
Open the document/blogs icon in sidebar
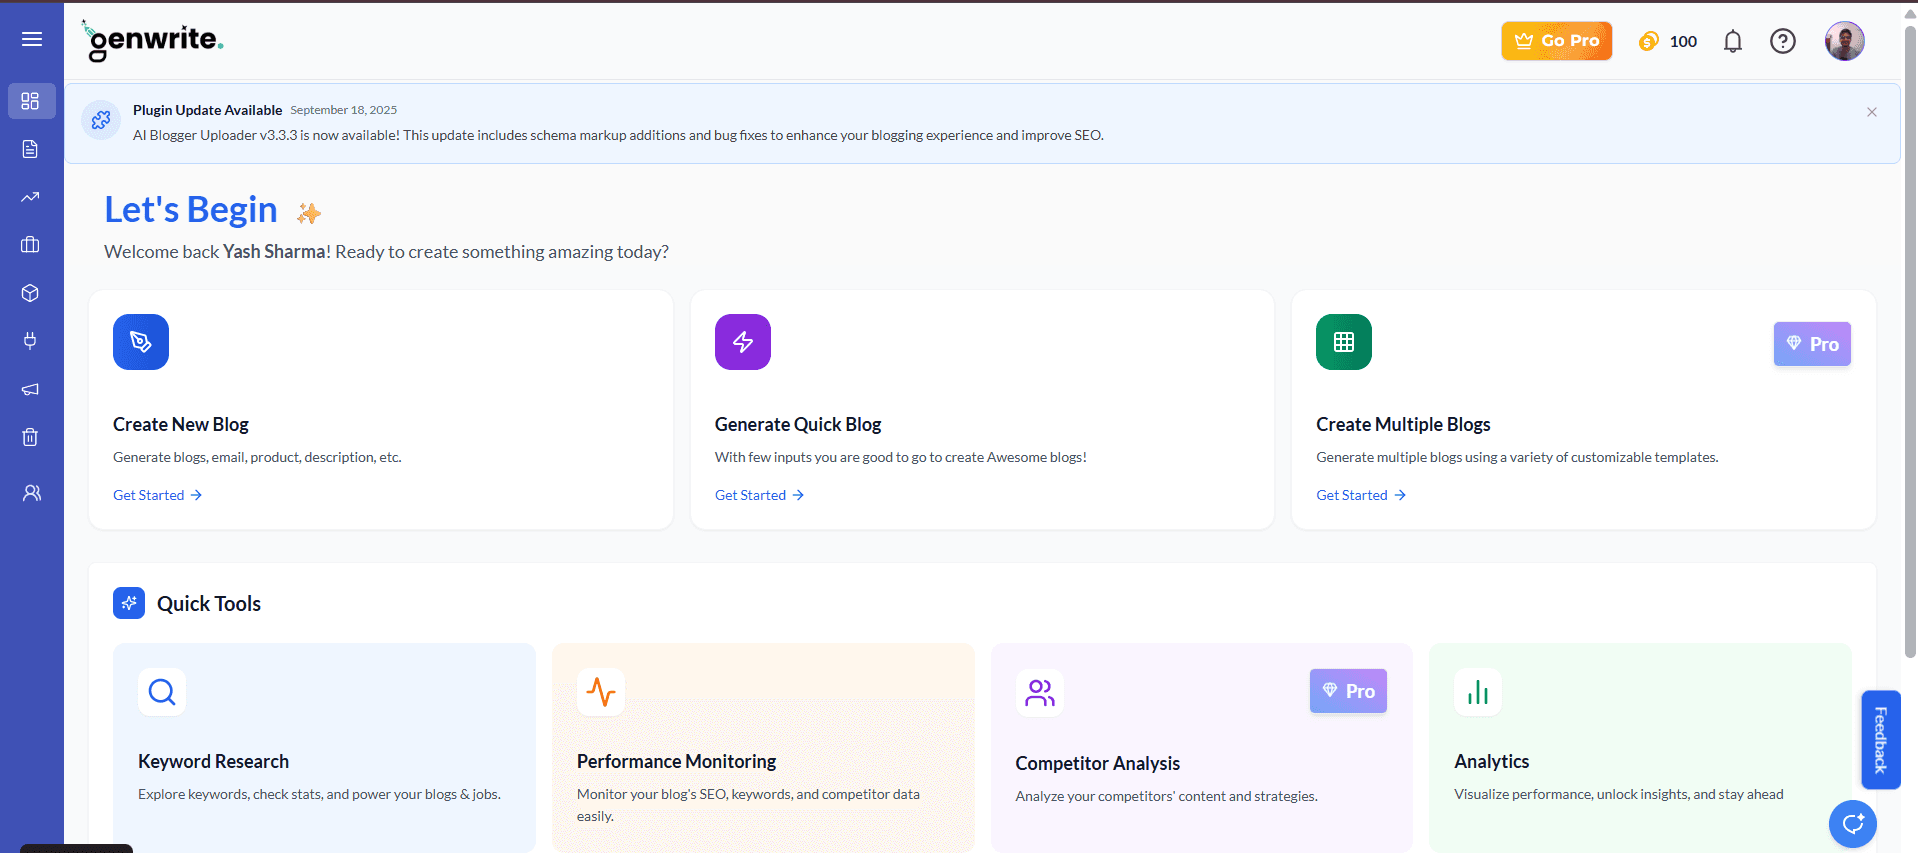31,149
